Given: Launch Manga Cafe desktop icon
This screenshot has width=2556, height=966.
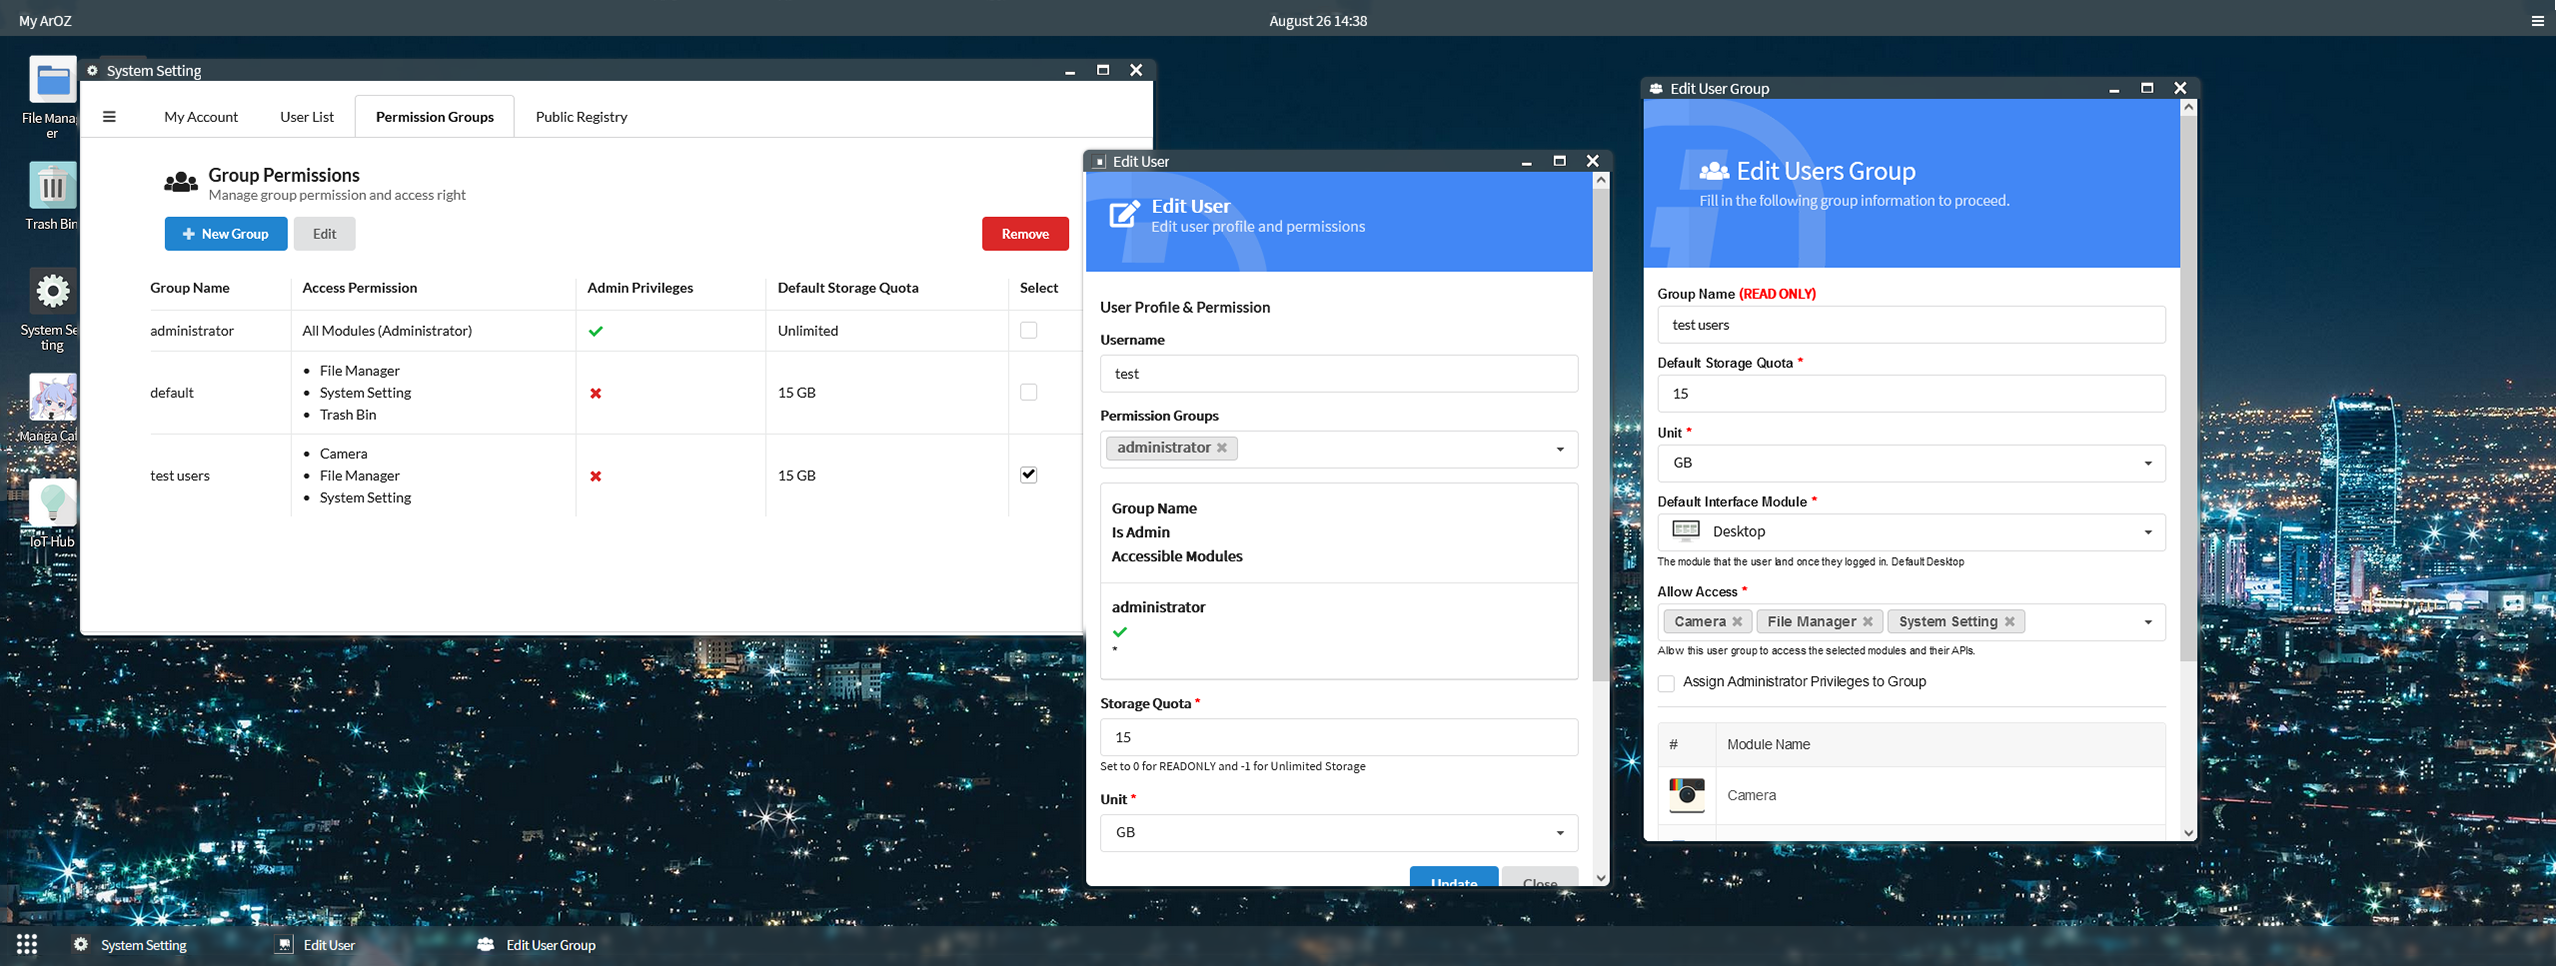Looking at the screenshot, I should (x=52, y=399).
